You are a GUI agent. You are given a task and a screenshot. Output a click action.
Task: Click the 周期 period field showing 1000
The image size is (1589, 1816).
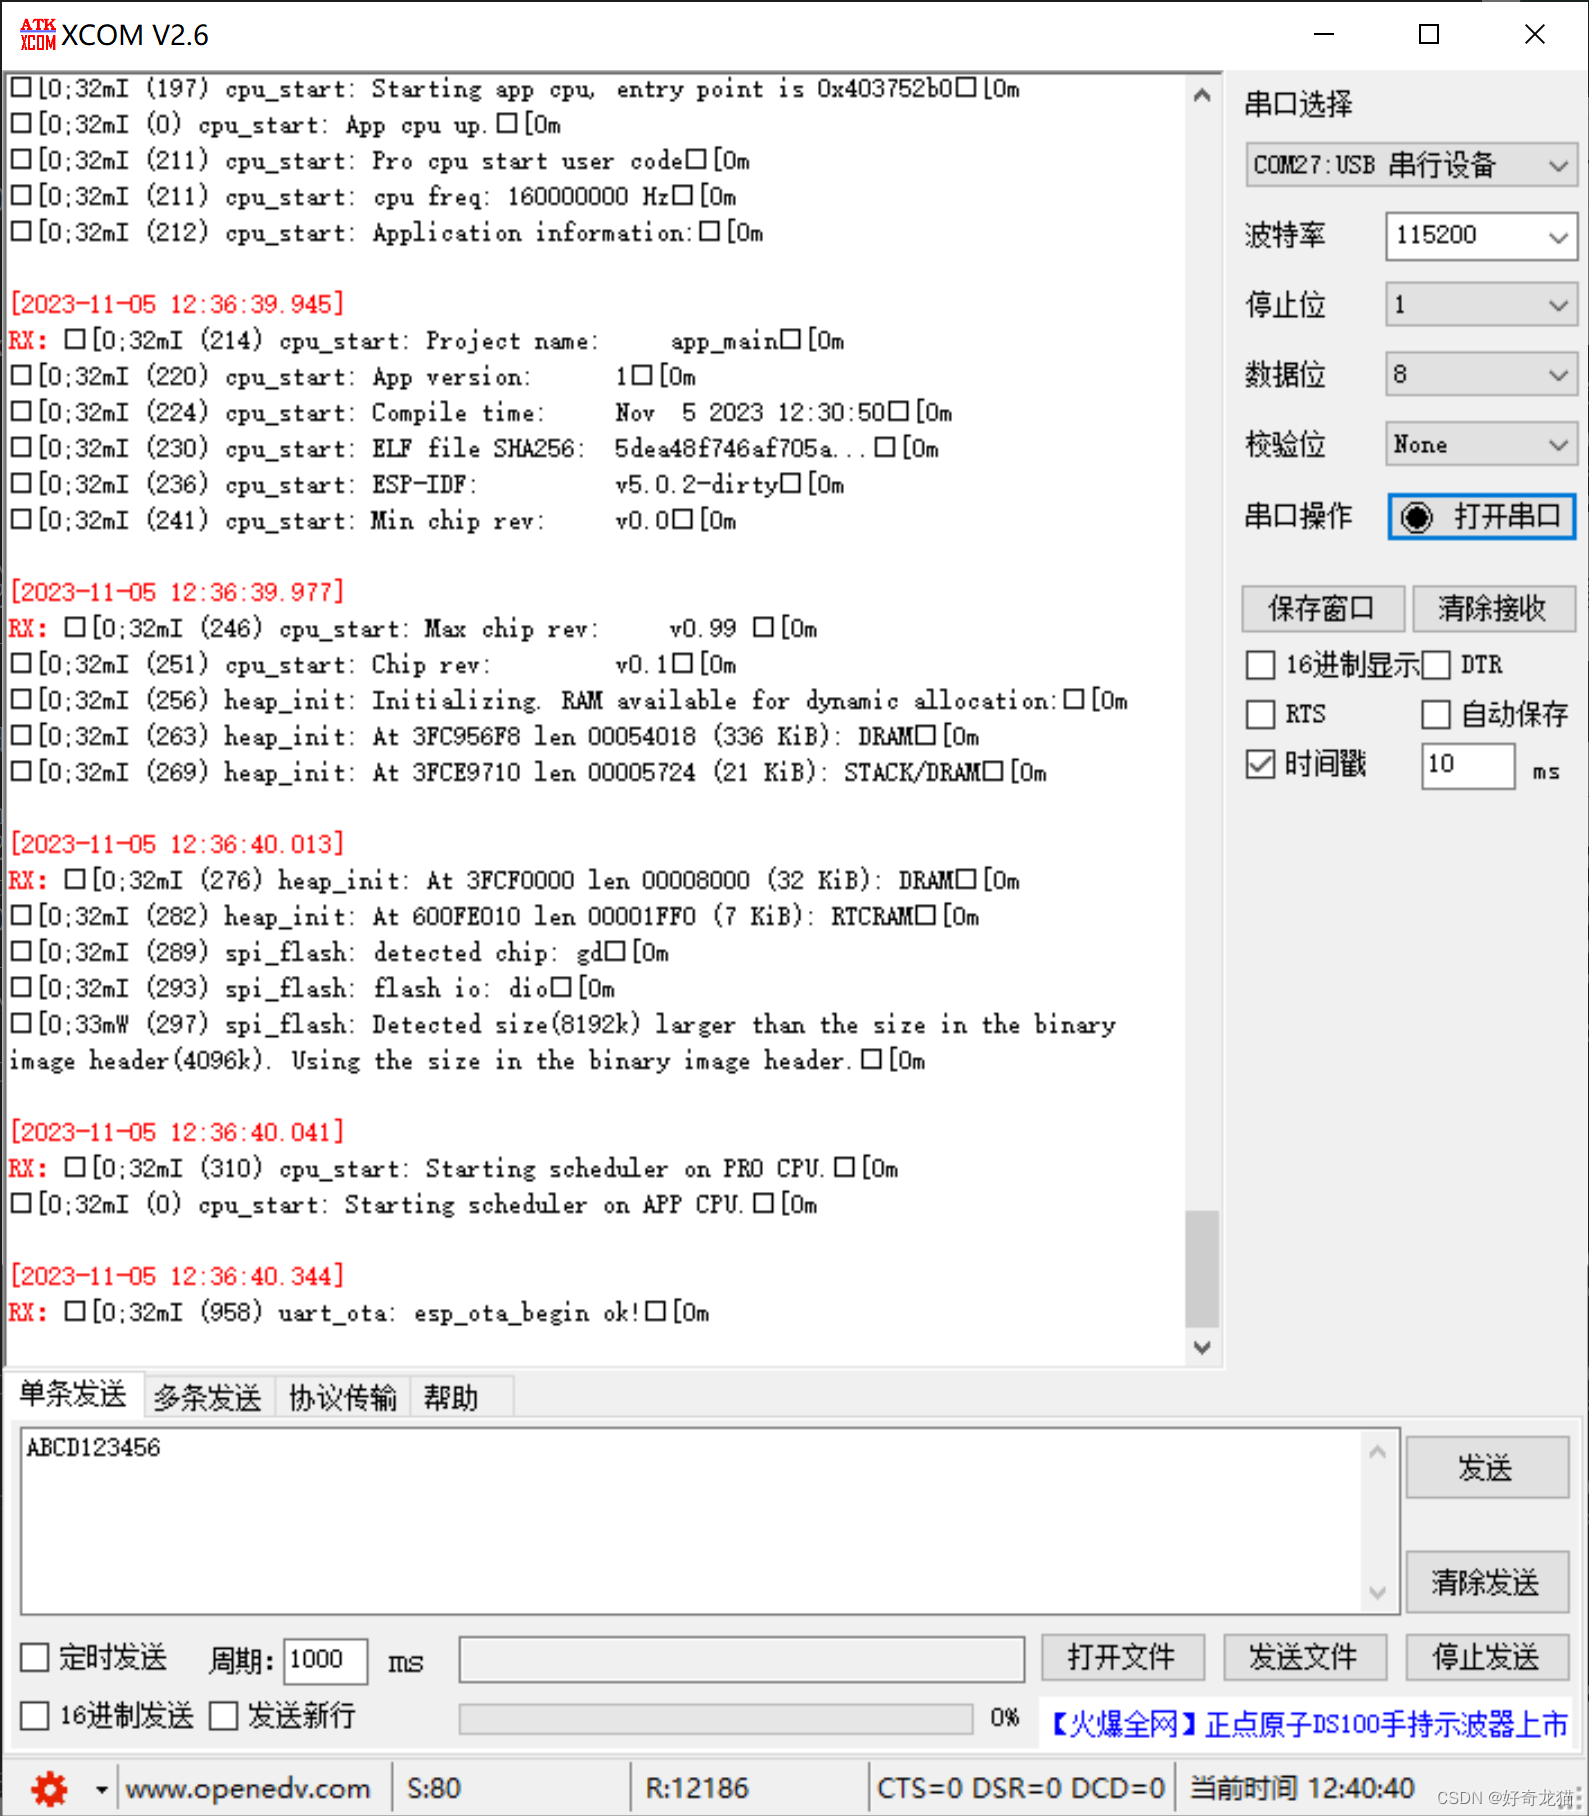pyautogui.click(x=325, y=1660)
